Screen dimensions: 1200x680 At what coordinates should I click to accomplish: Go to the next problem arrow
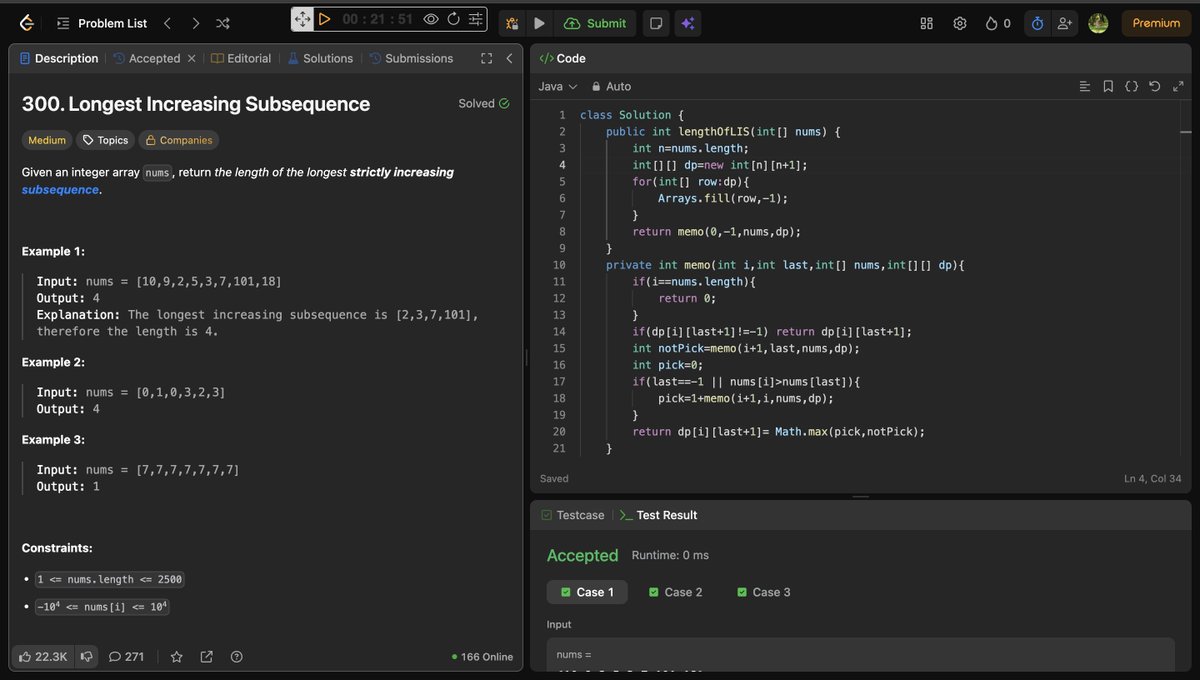click(x=195, y=23)
